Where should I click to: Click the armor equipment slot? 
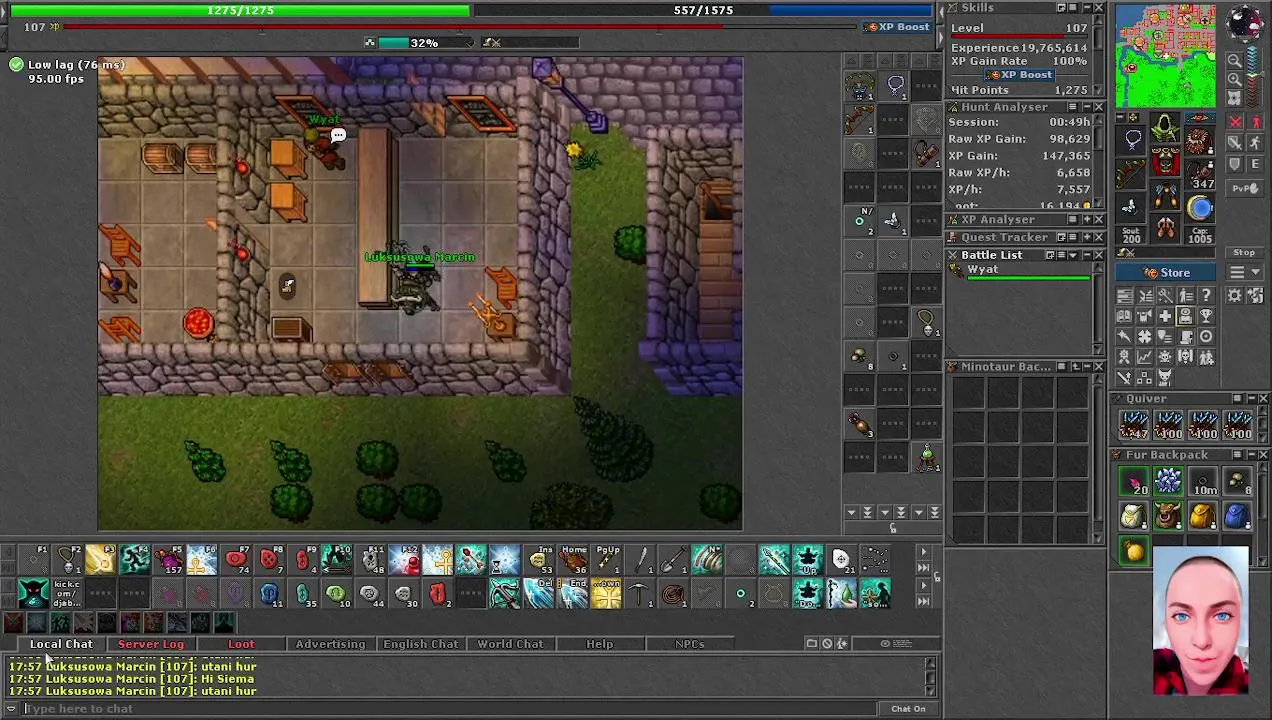click(1165, 161)
